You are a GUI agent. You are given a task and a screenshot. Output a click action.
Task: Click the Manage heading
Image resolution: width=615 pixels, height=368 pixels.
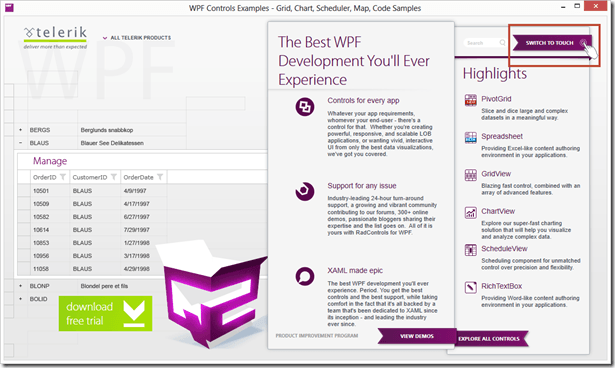(x=50, y=161)
